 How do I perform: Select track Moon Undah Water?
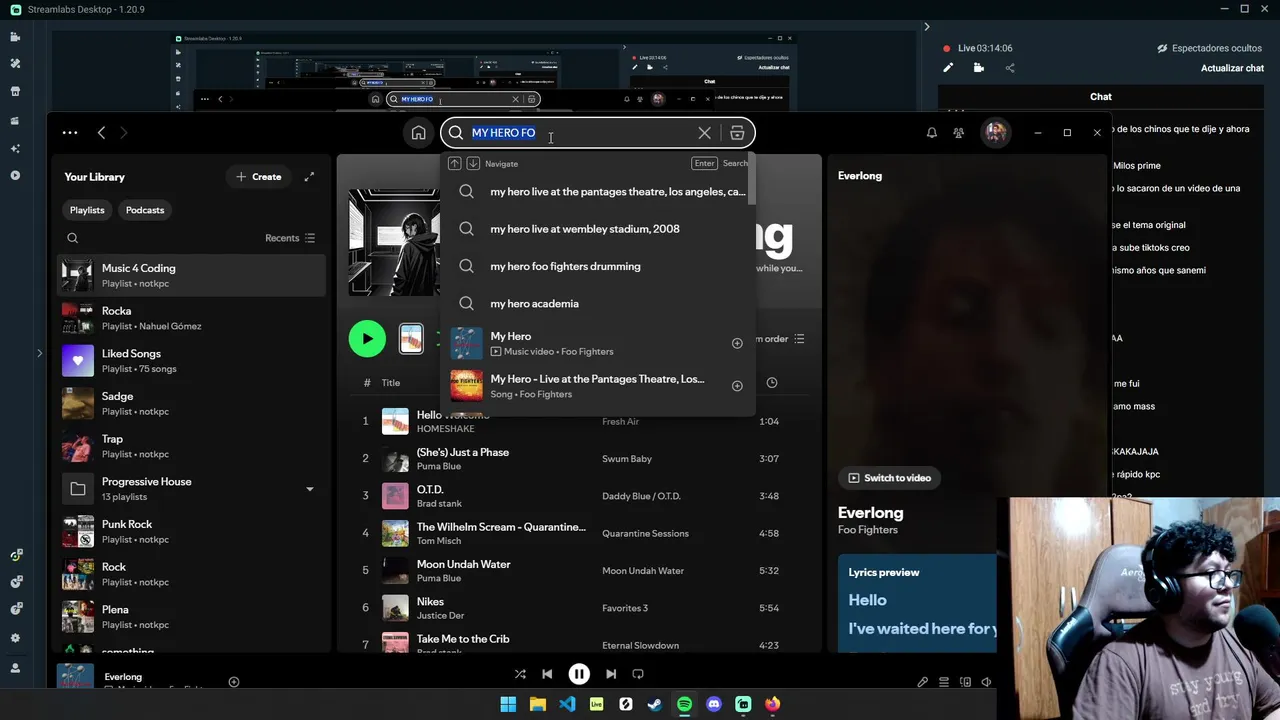tap(580, 571)
